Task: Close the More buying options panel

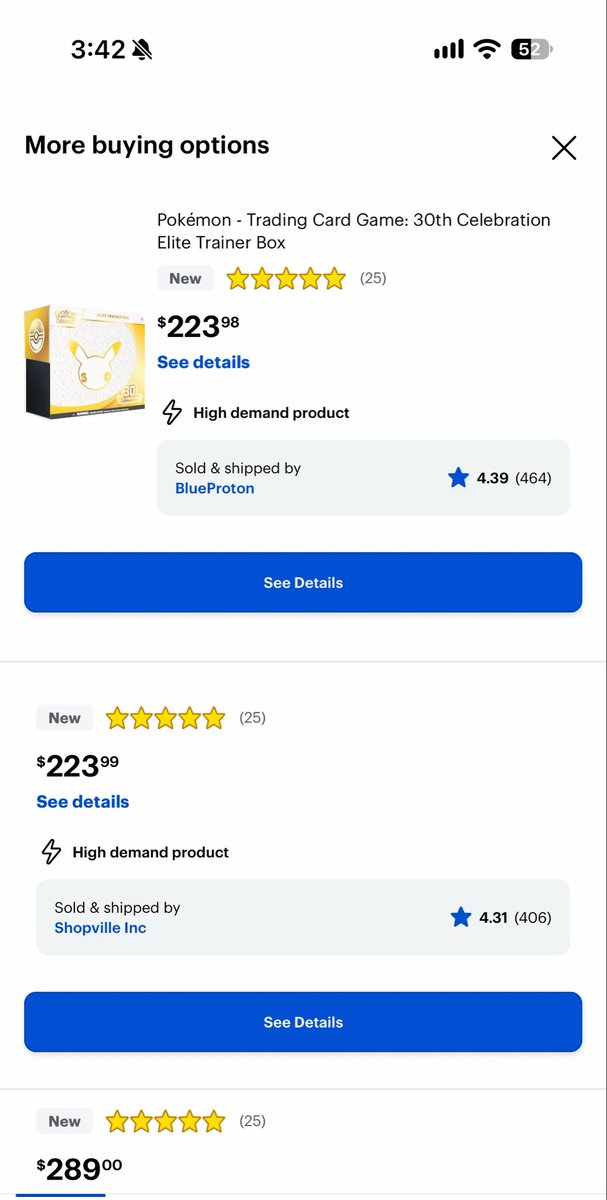Action: pos(564,148)
